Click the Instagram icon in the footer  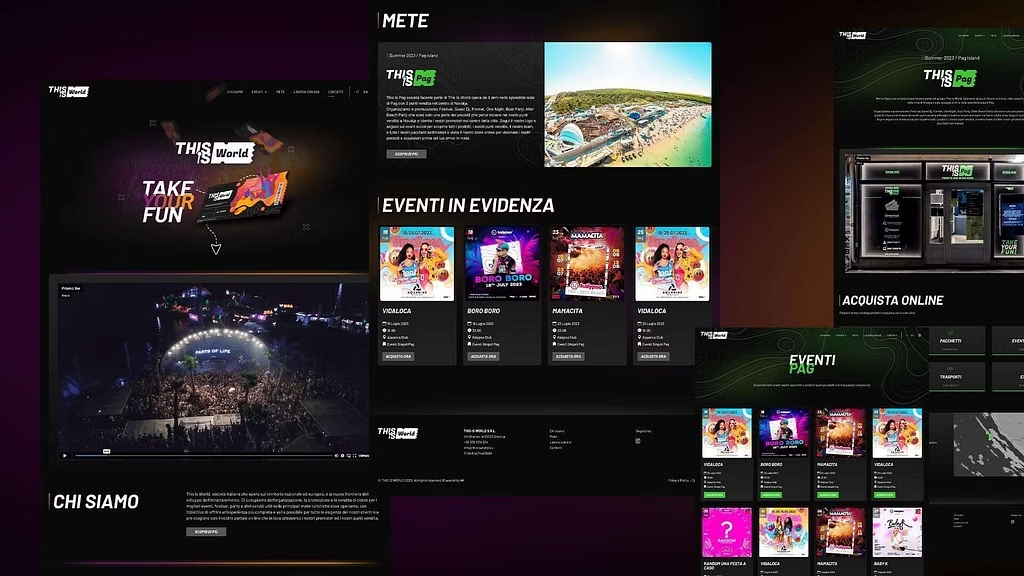[x=638, y=441]
